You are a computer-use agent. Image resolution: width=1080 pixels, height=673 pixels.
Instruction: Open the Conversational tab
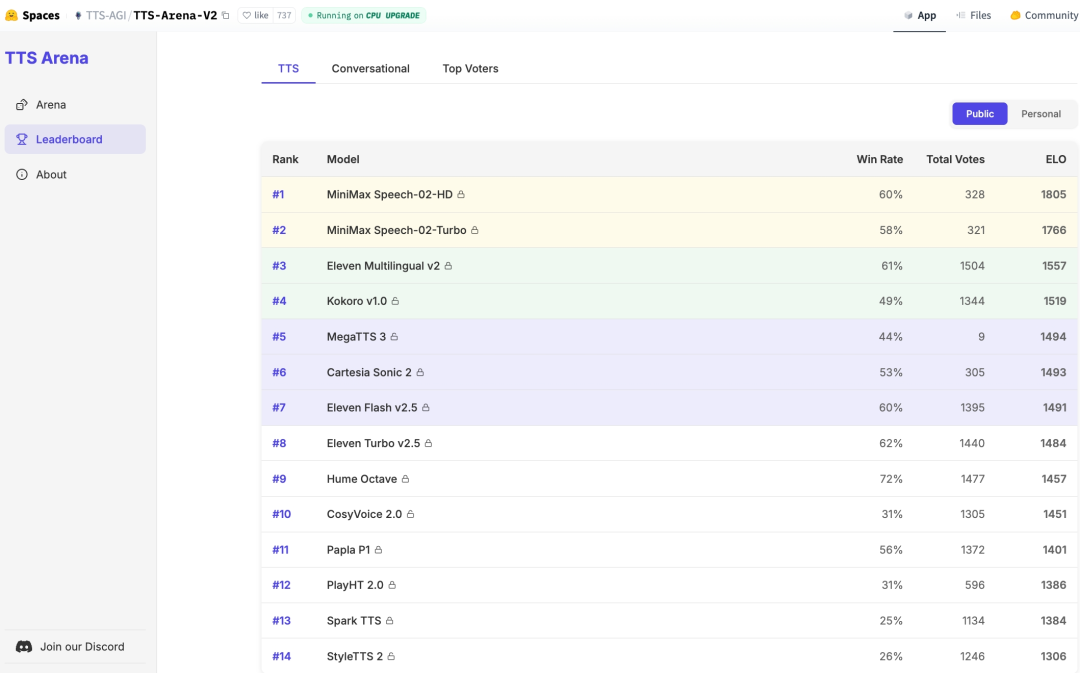(x=371, y=68)
